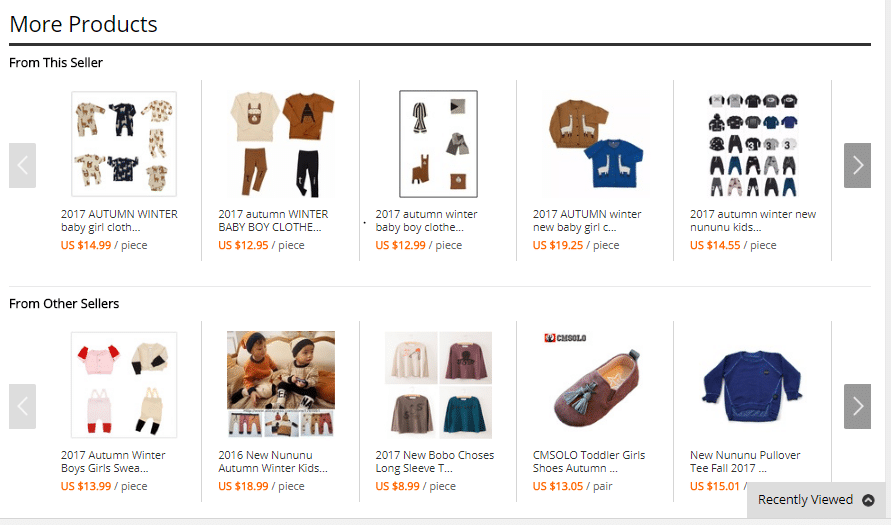Open '2017 Autumn Winter Boys Girls Swea...' title
The width and height of the screenshot is (891, 525).
point(113,461)
